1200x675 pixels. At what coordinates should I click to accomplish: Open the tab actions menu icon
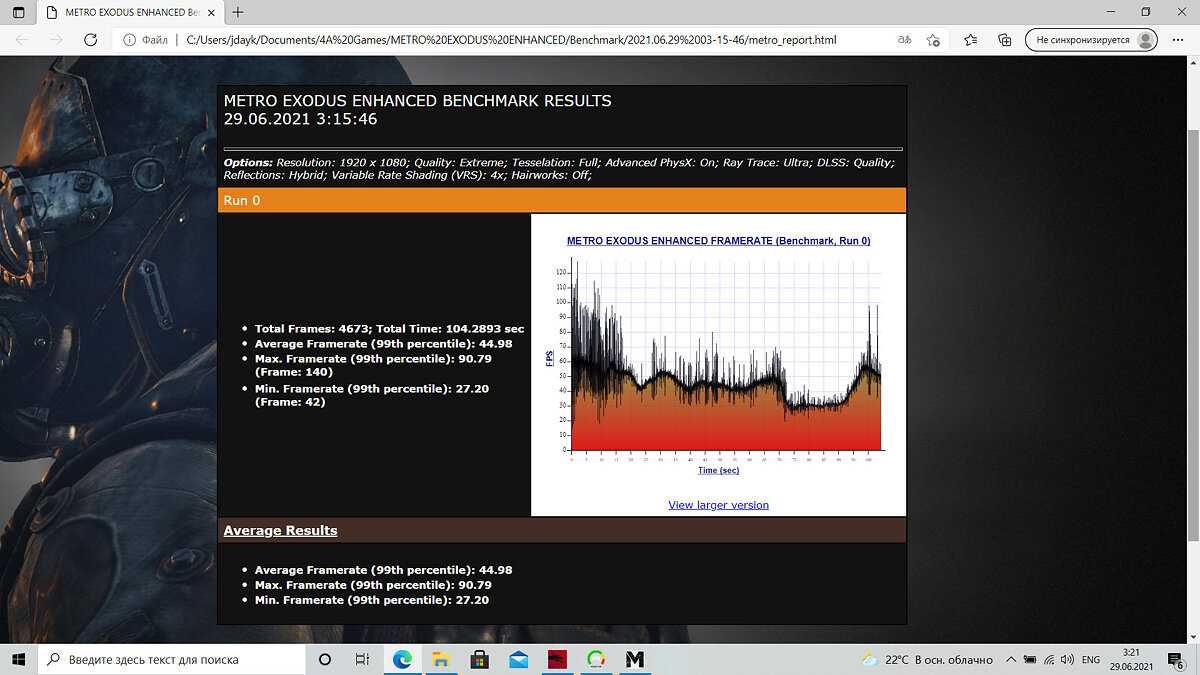19,12
